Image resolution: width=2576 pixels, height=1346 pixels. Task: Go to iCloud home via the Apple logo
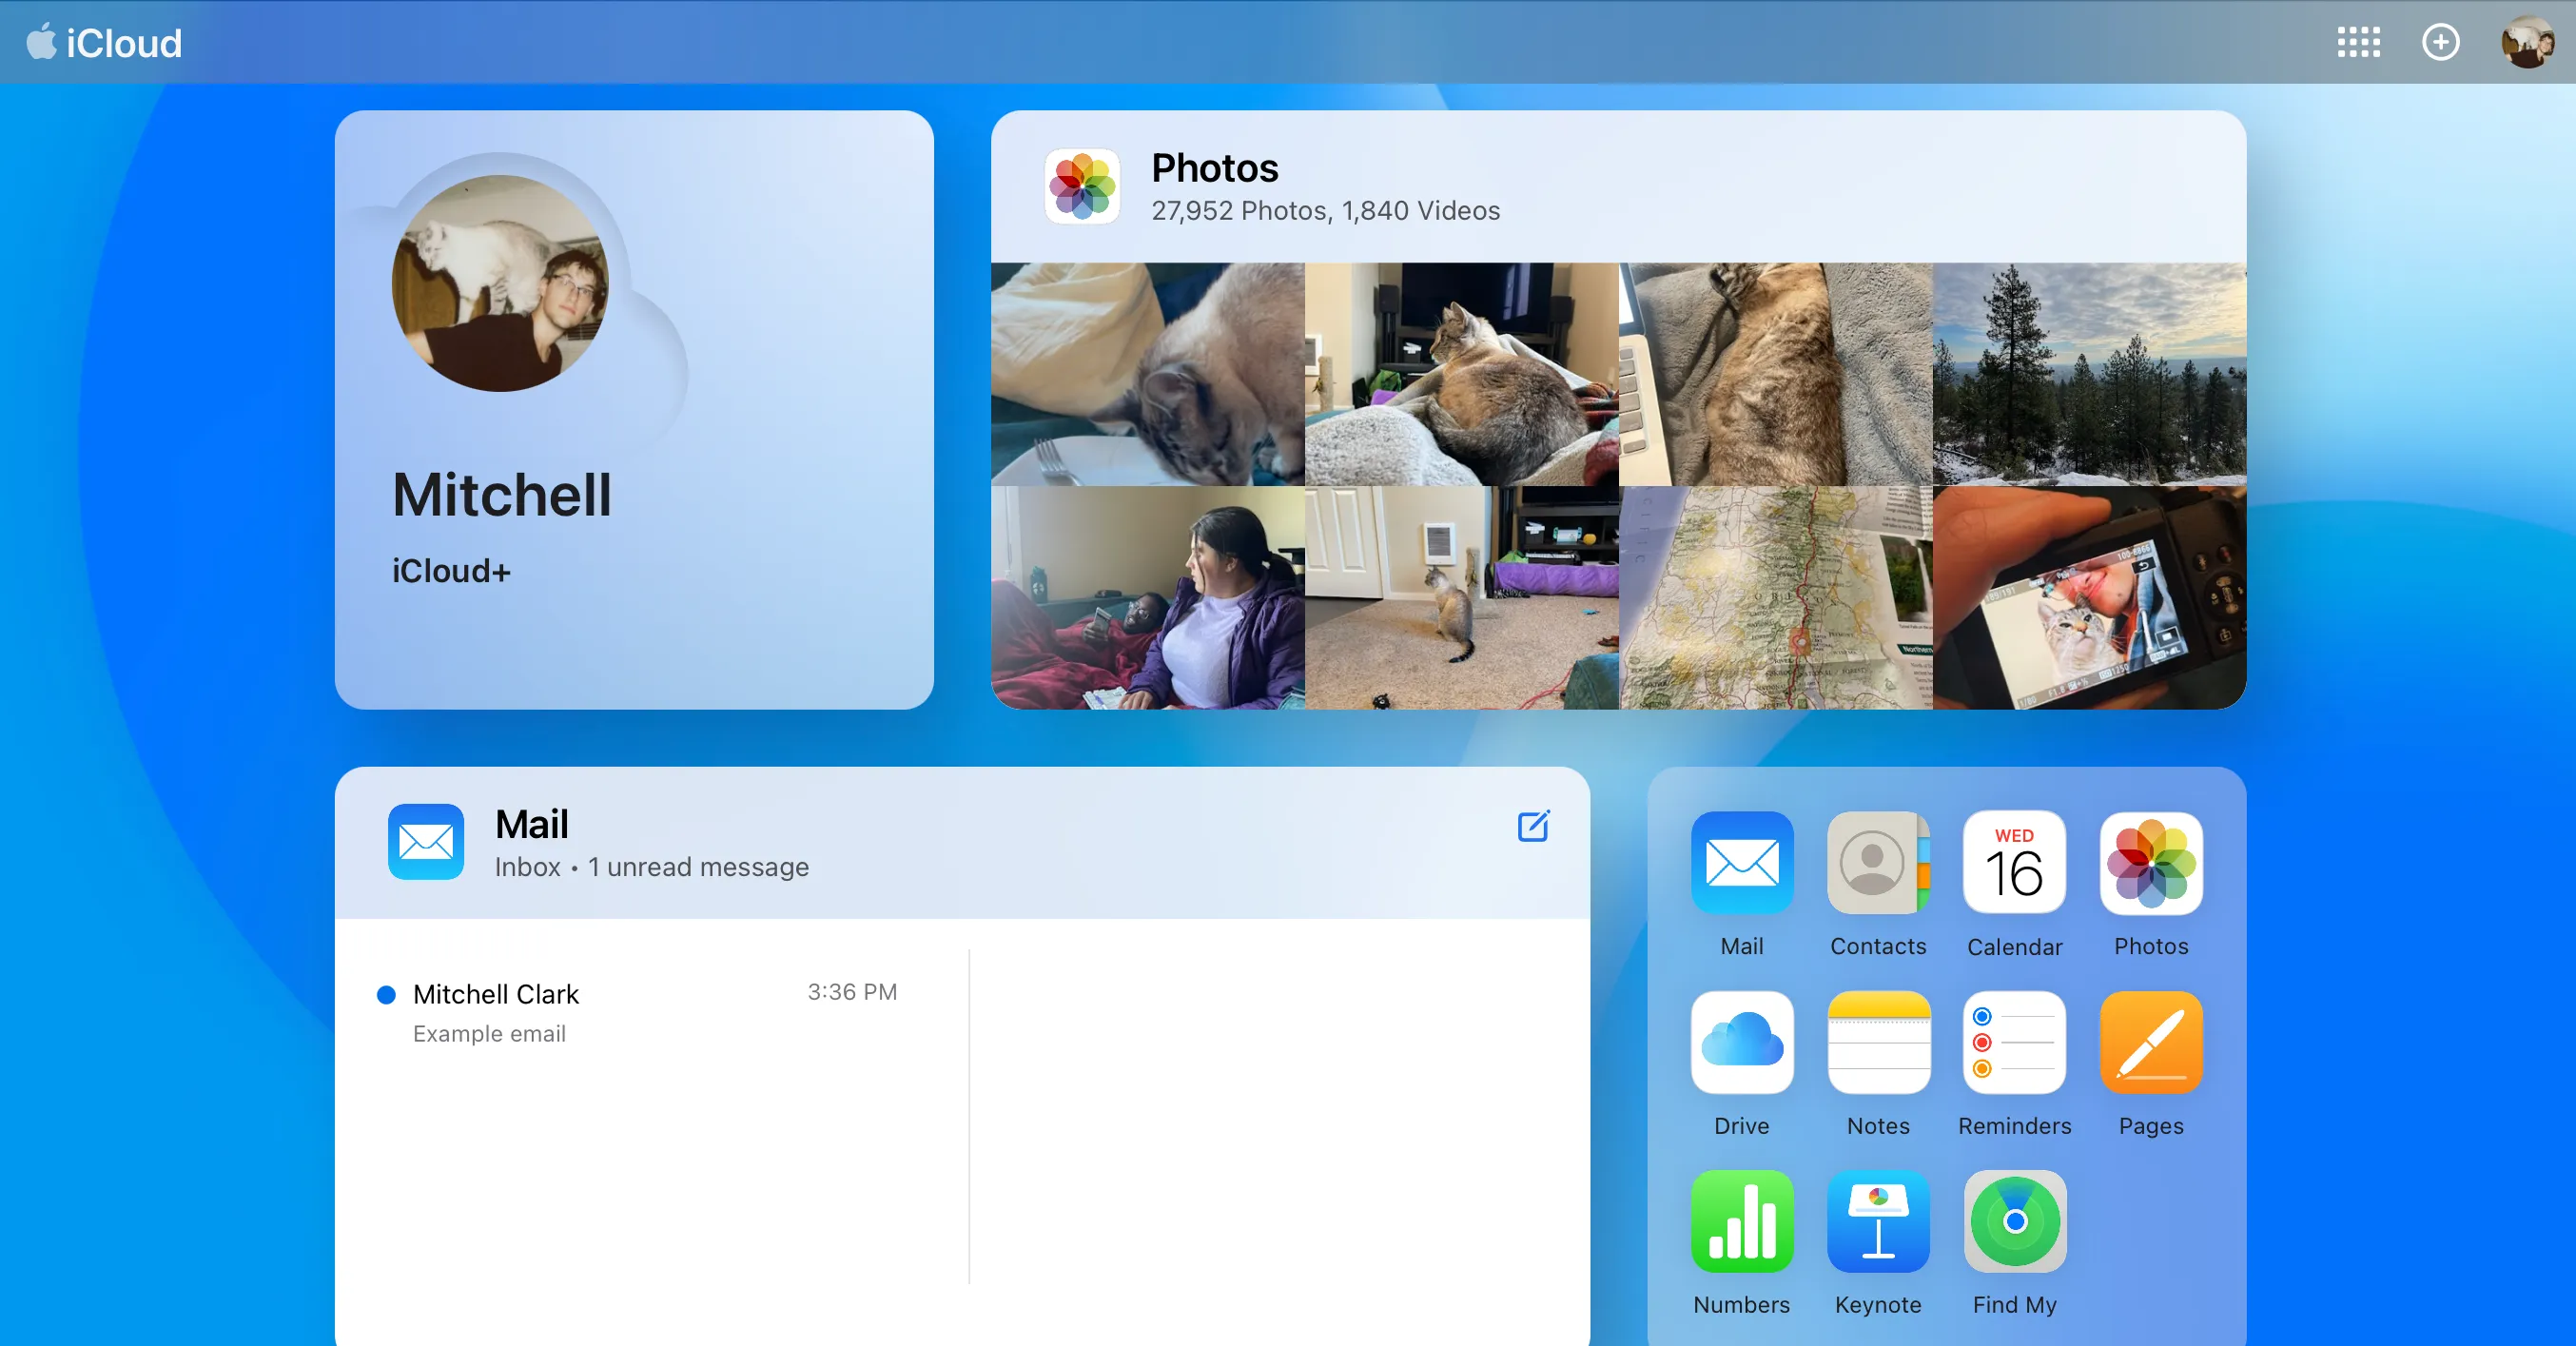coord(41,41)
